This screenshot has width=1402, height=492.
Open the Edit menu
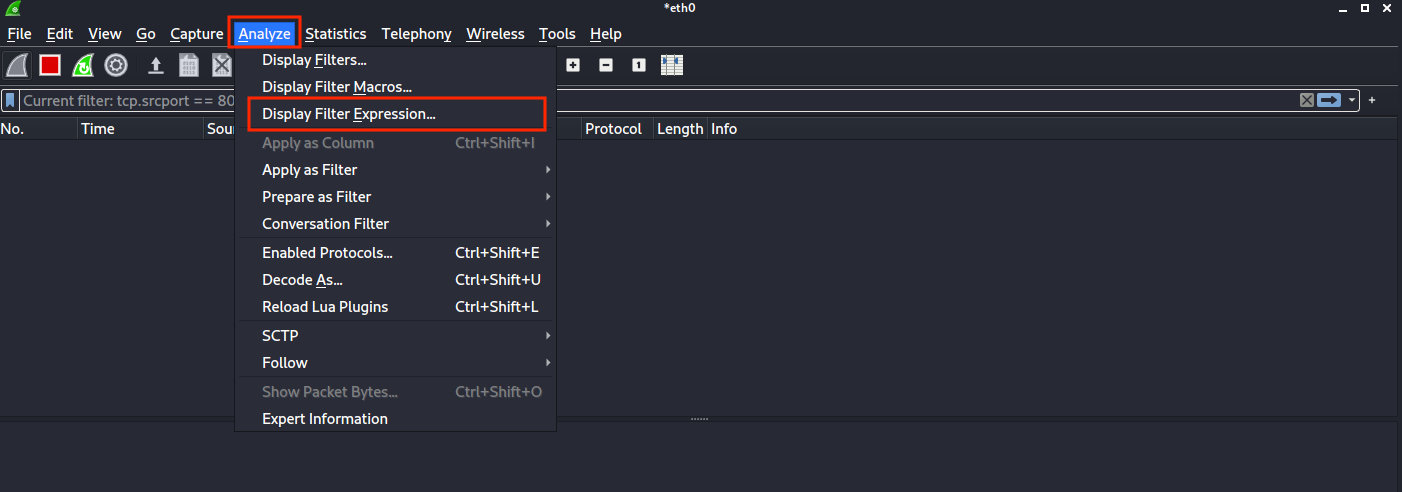60,34
